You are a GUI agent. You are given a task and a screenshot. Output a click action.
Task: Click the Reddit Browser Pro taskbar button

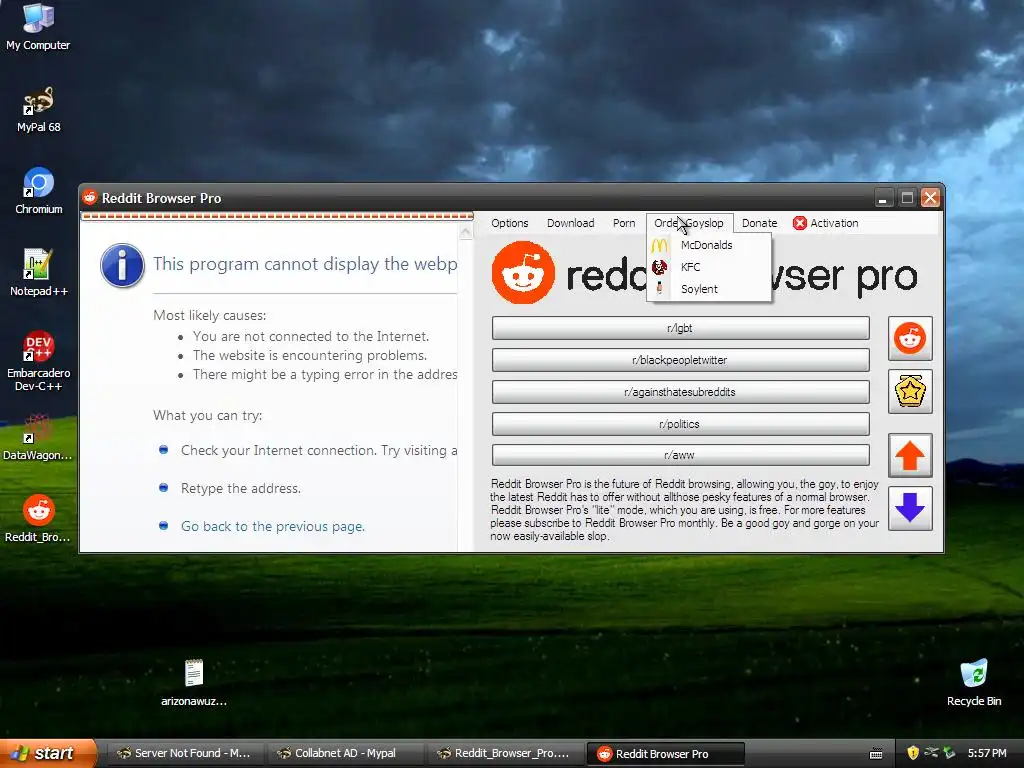pos(665,754)
